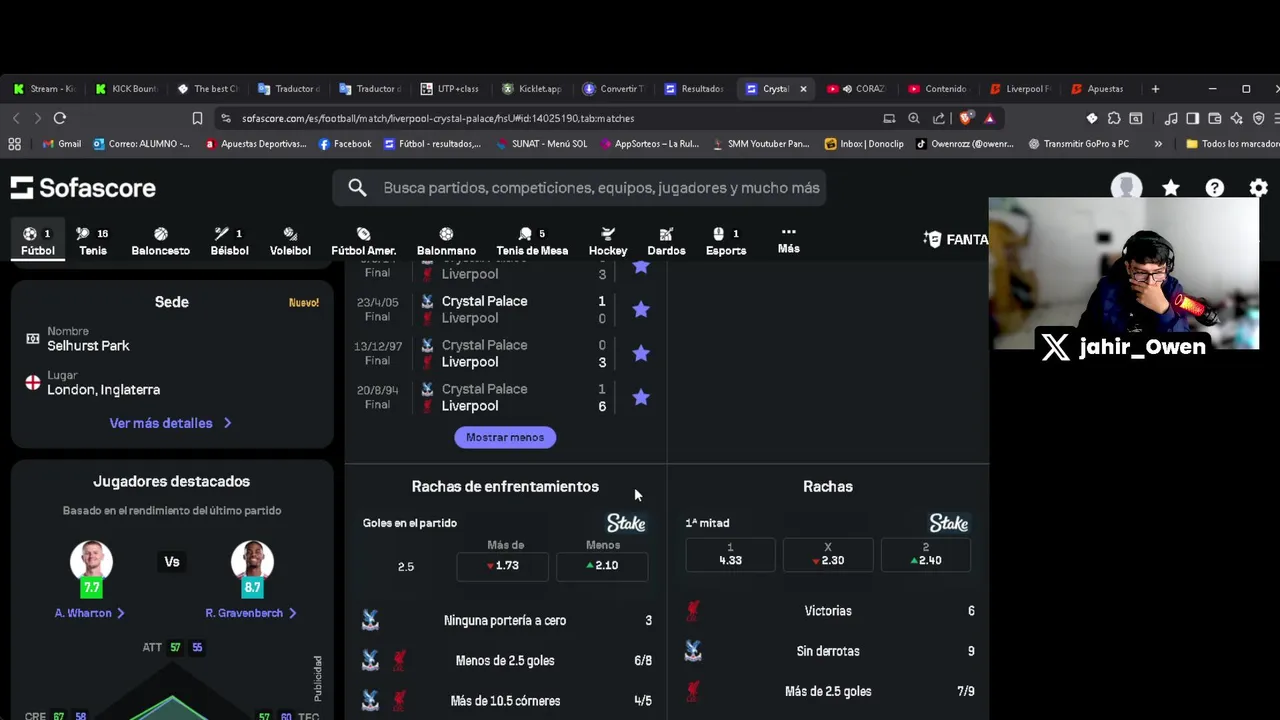Open the favorites star in header
The width and height of the screenshot is (1280, 720).
point(1170,188)
